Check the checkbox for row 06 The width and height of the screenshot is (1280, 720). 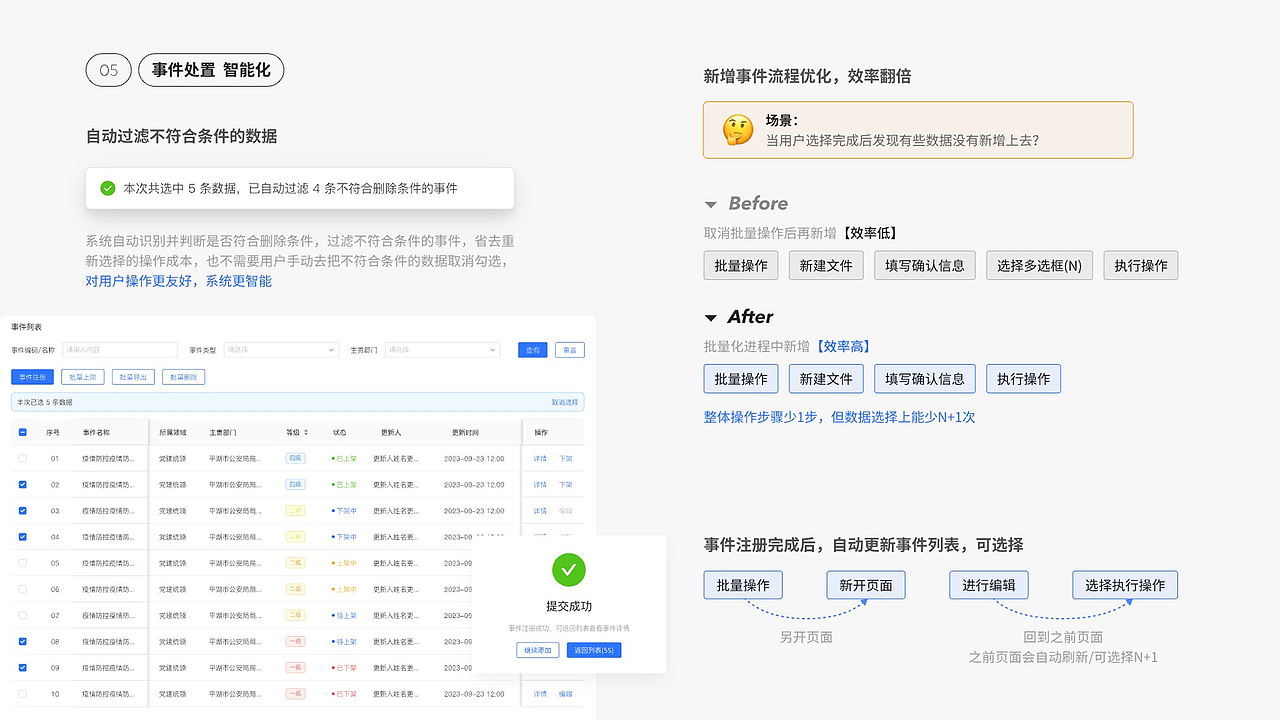(x=23, y=589)
